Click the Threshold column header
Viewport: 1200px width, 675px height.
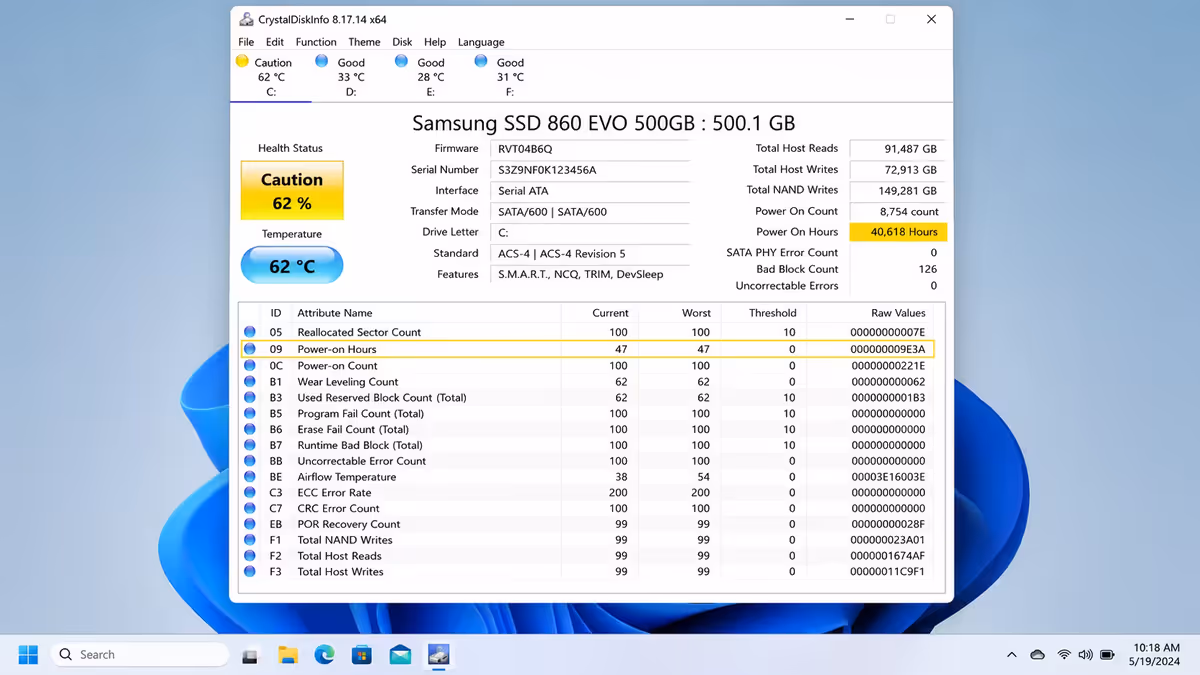click(x=772, y=313)
